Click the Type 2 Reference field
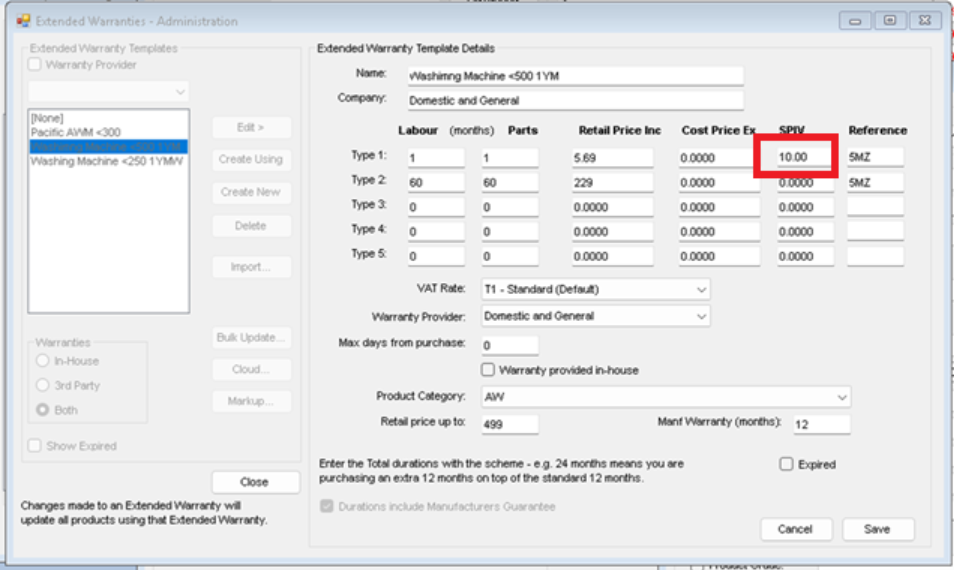Image resolution: width=954 pixels, height=570 pixels. 875,182
